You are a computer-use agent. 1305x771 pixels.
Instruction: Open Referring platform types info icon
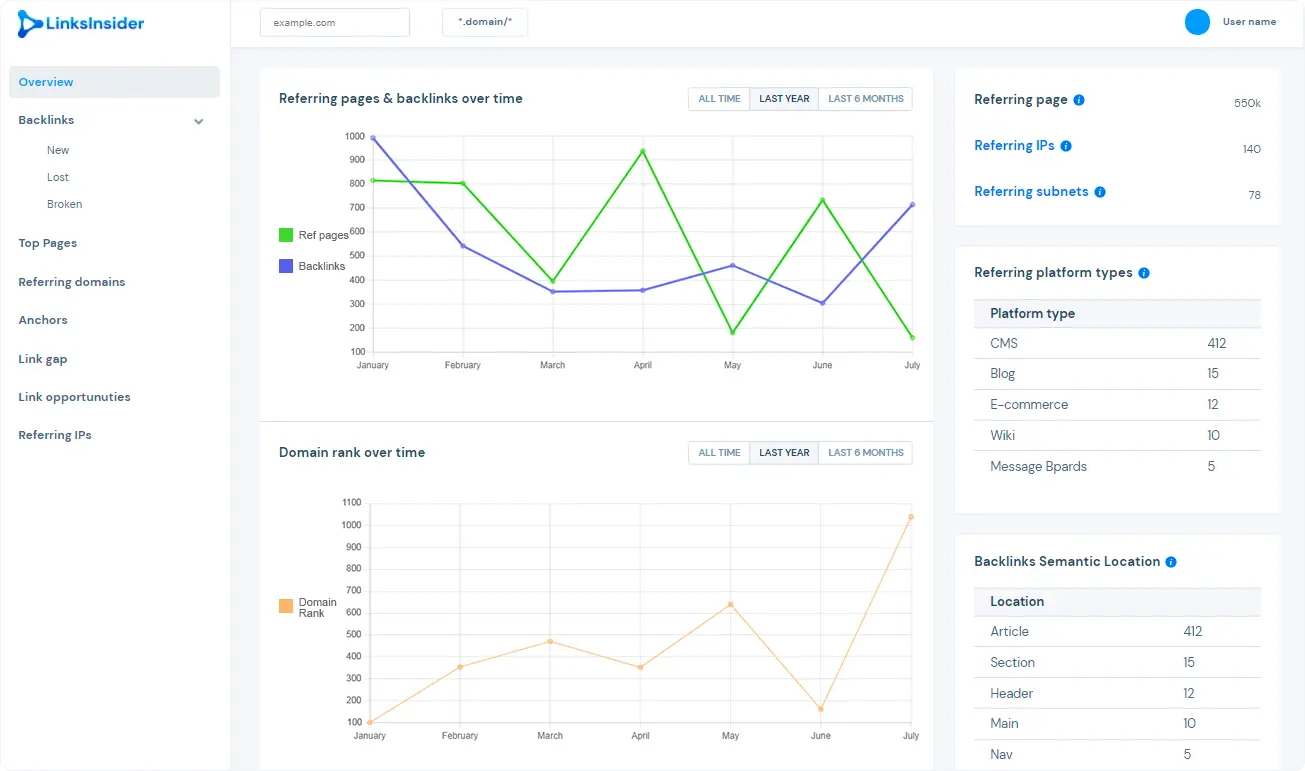1144,273
